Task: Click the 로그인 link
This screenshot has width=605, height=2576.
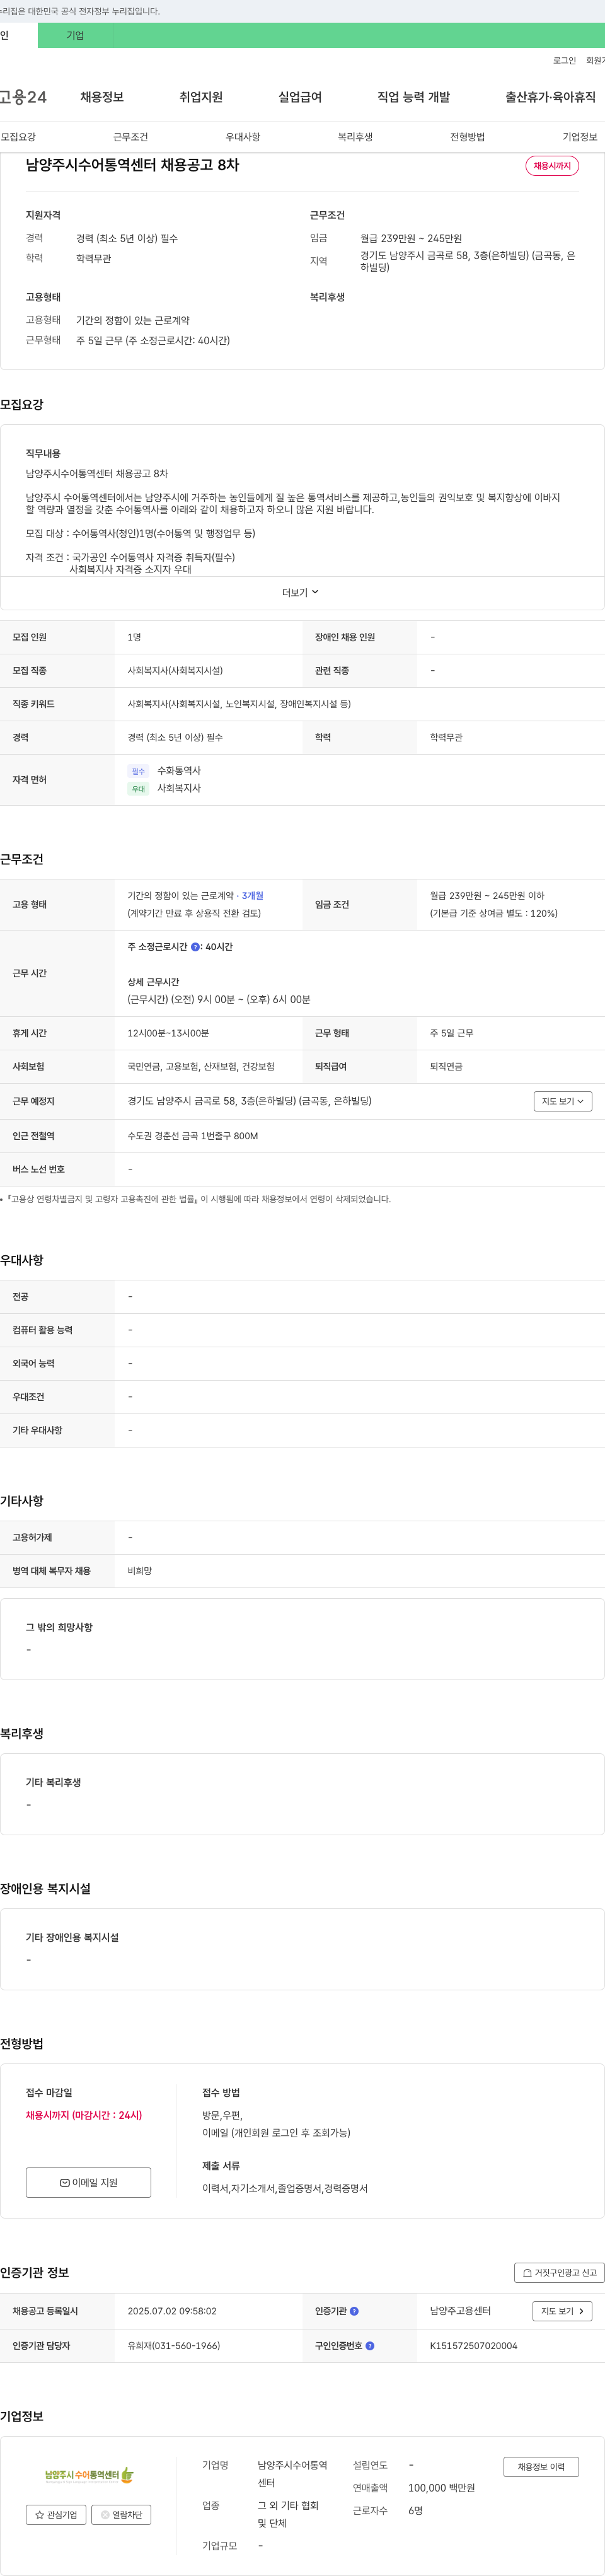Action: click(564, 61)
